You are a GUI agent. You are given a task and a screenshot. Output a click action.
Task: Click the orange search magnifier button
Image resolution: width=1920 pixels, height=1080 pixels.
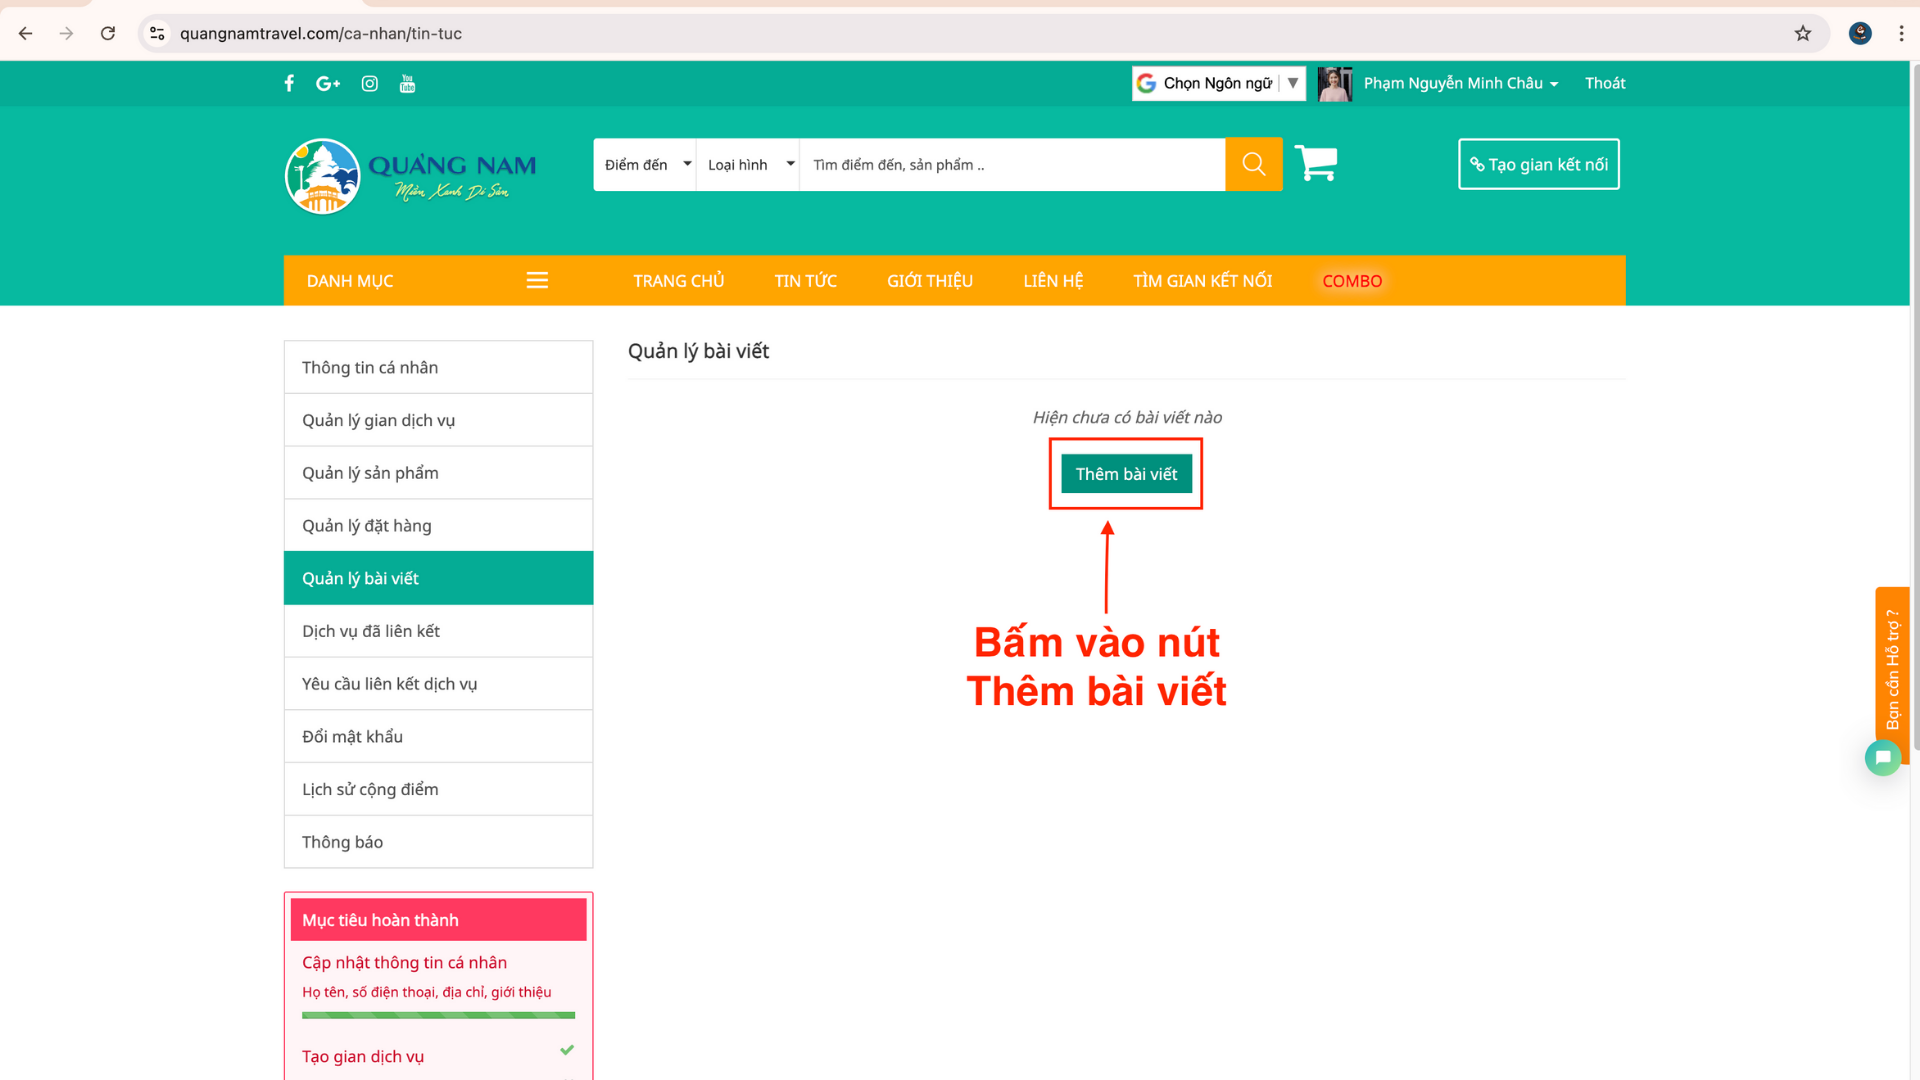coord(1253,164)
